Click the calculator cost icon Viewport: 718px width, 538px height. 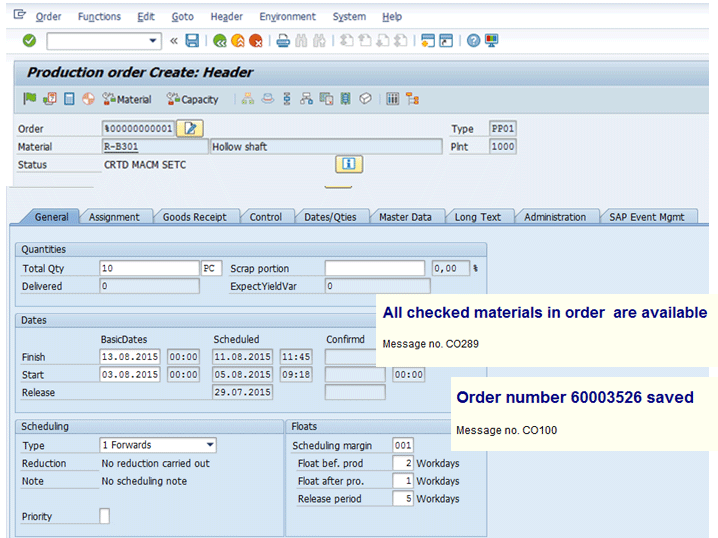click(x=69, y=98)
